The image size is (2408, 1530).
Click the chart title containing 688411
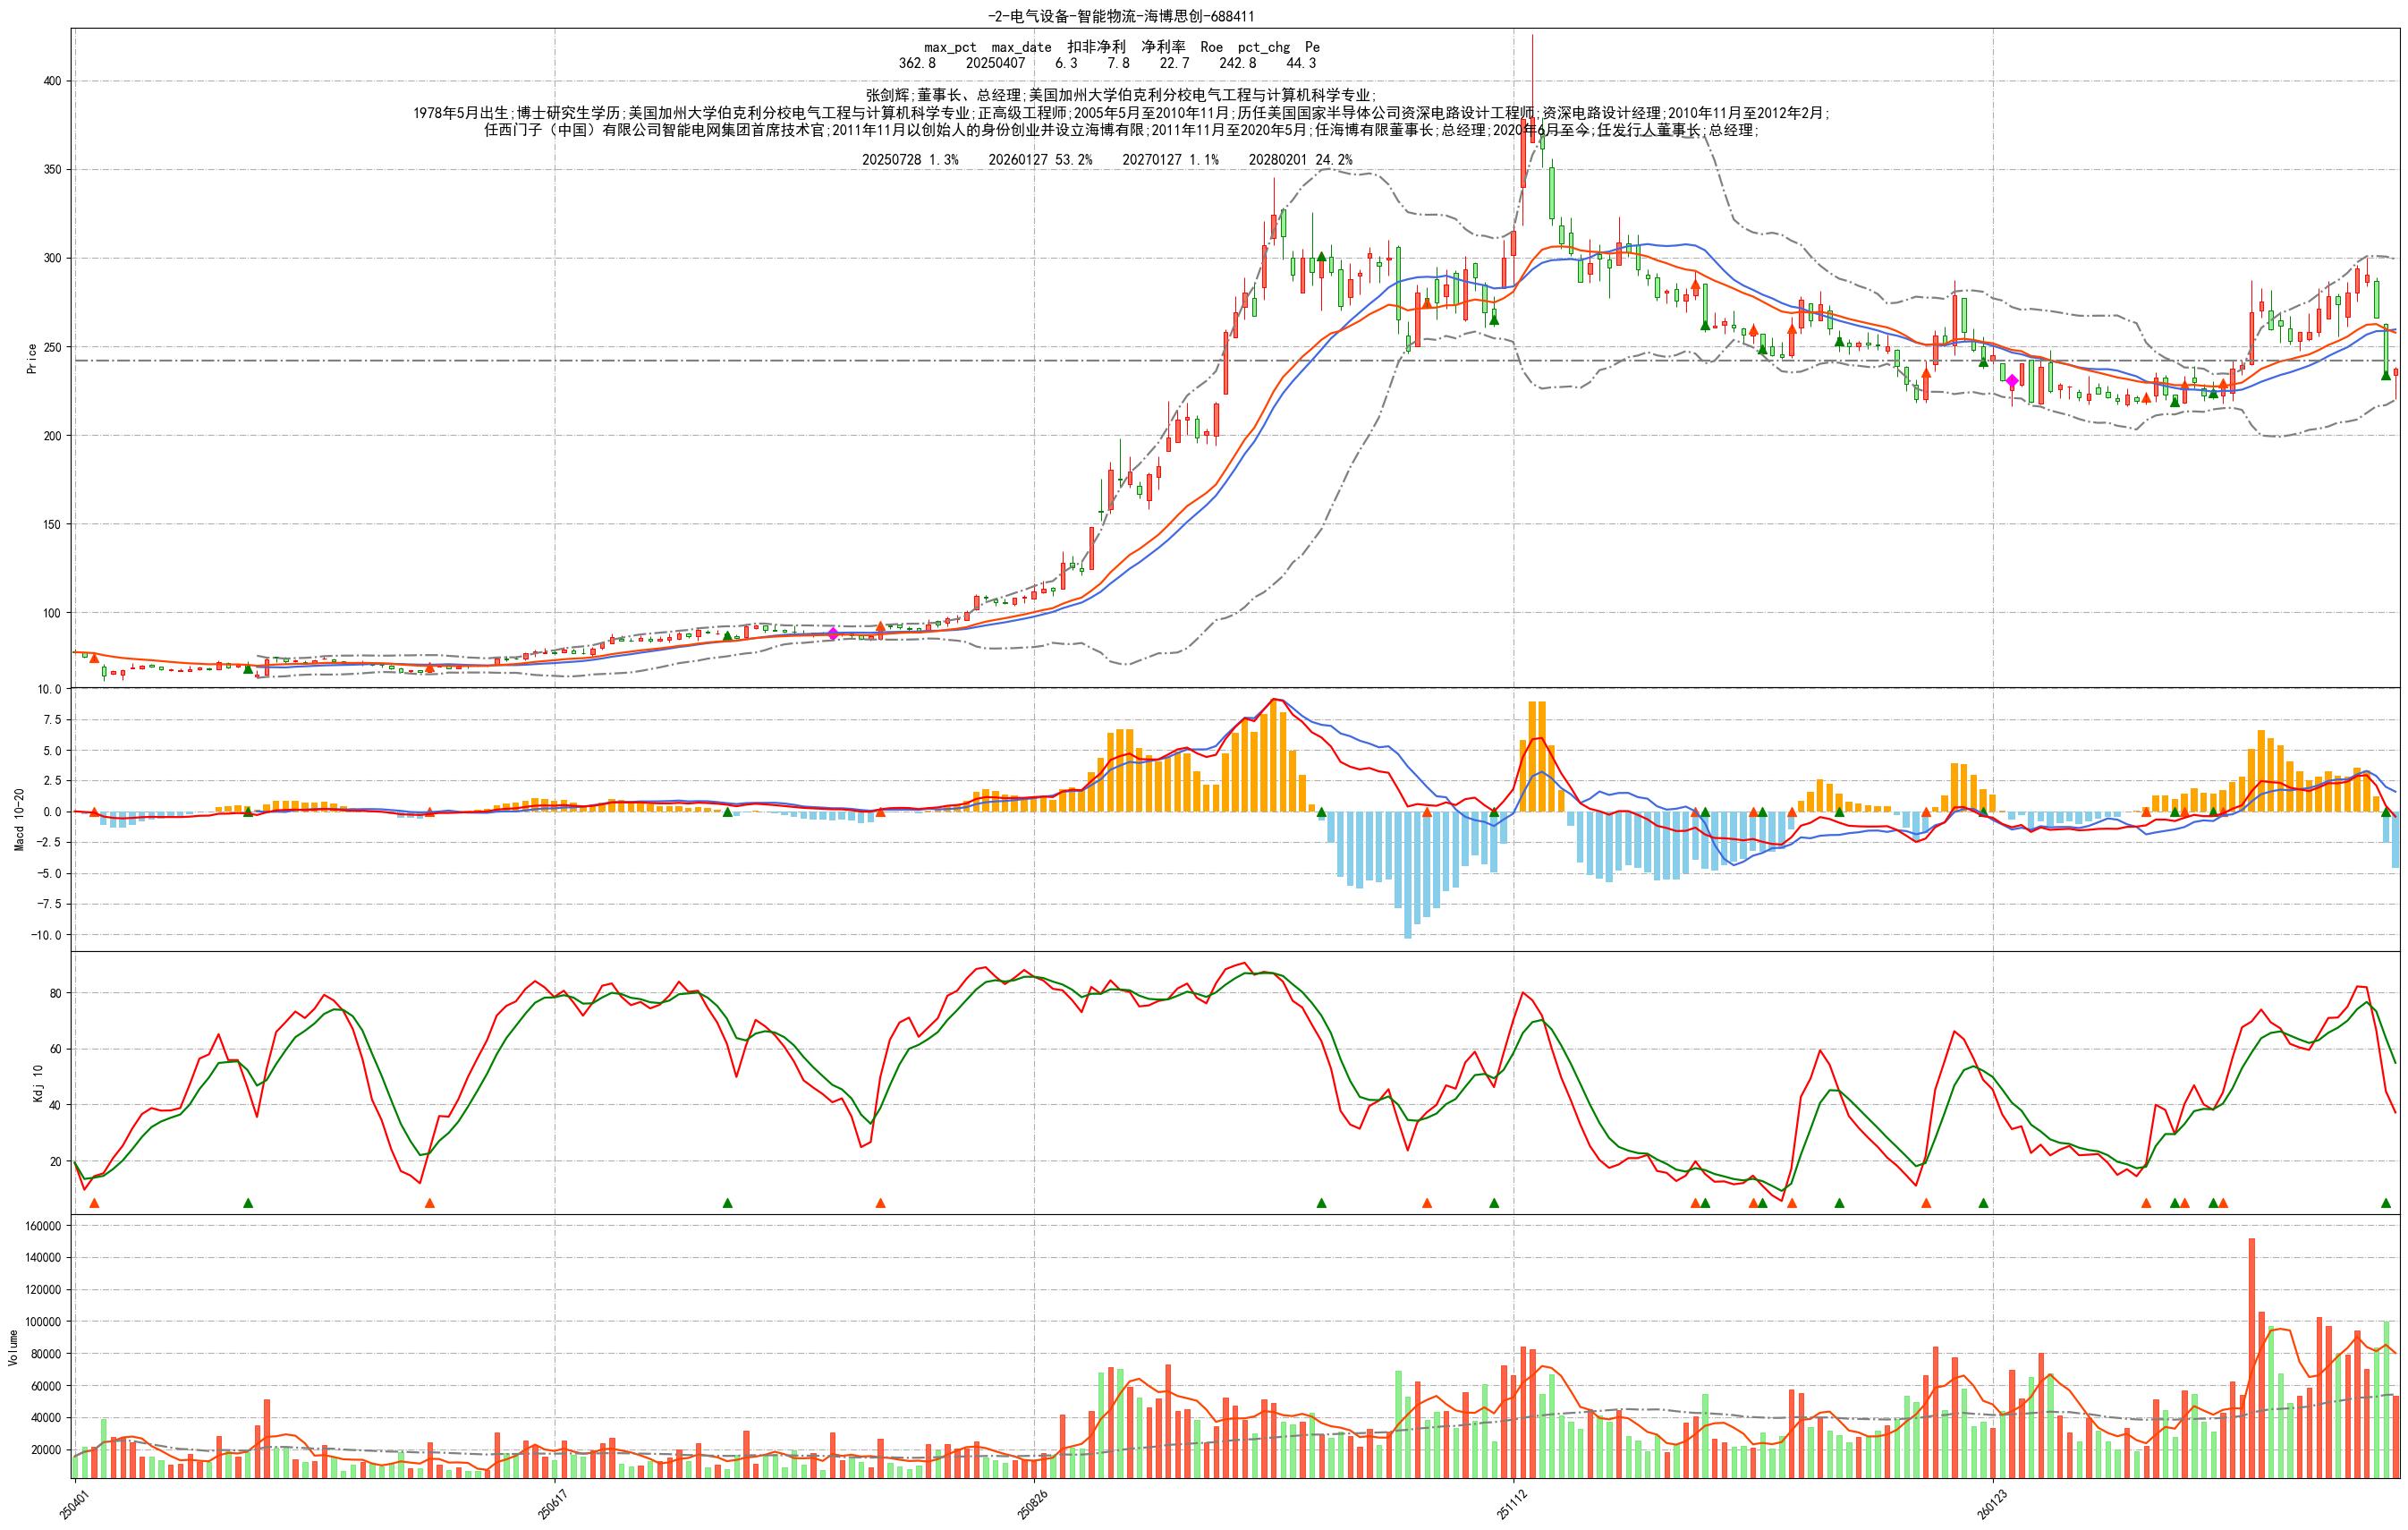point(1120,16)
